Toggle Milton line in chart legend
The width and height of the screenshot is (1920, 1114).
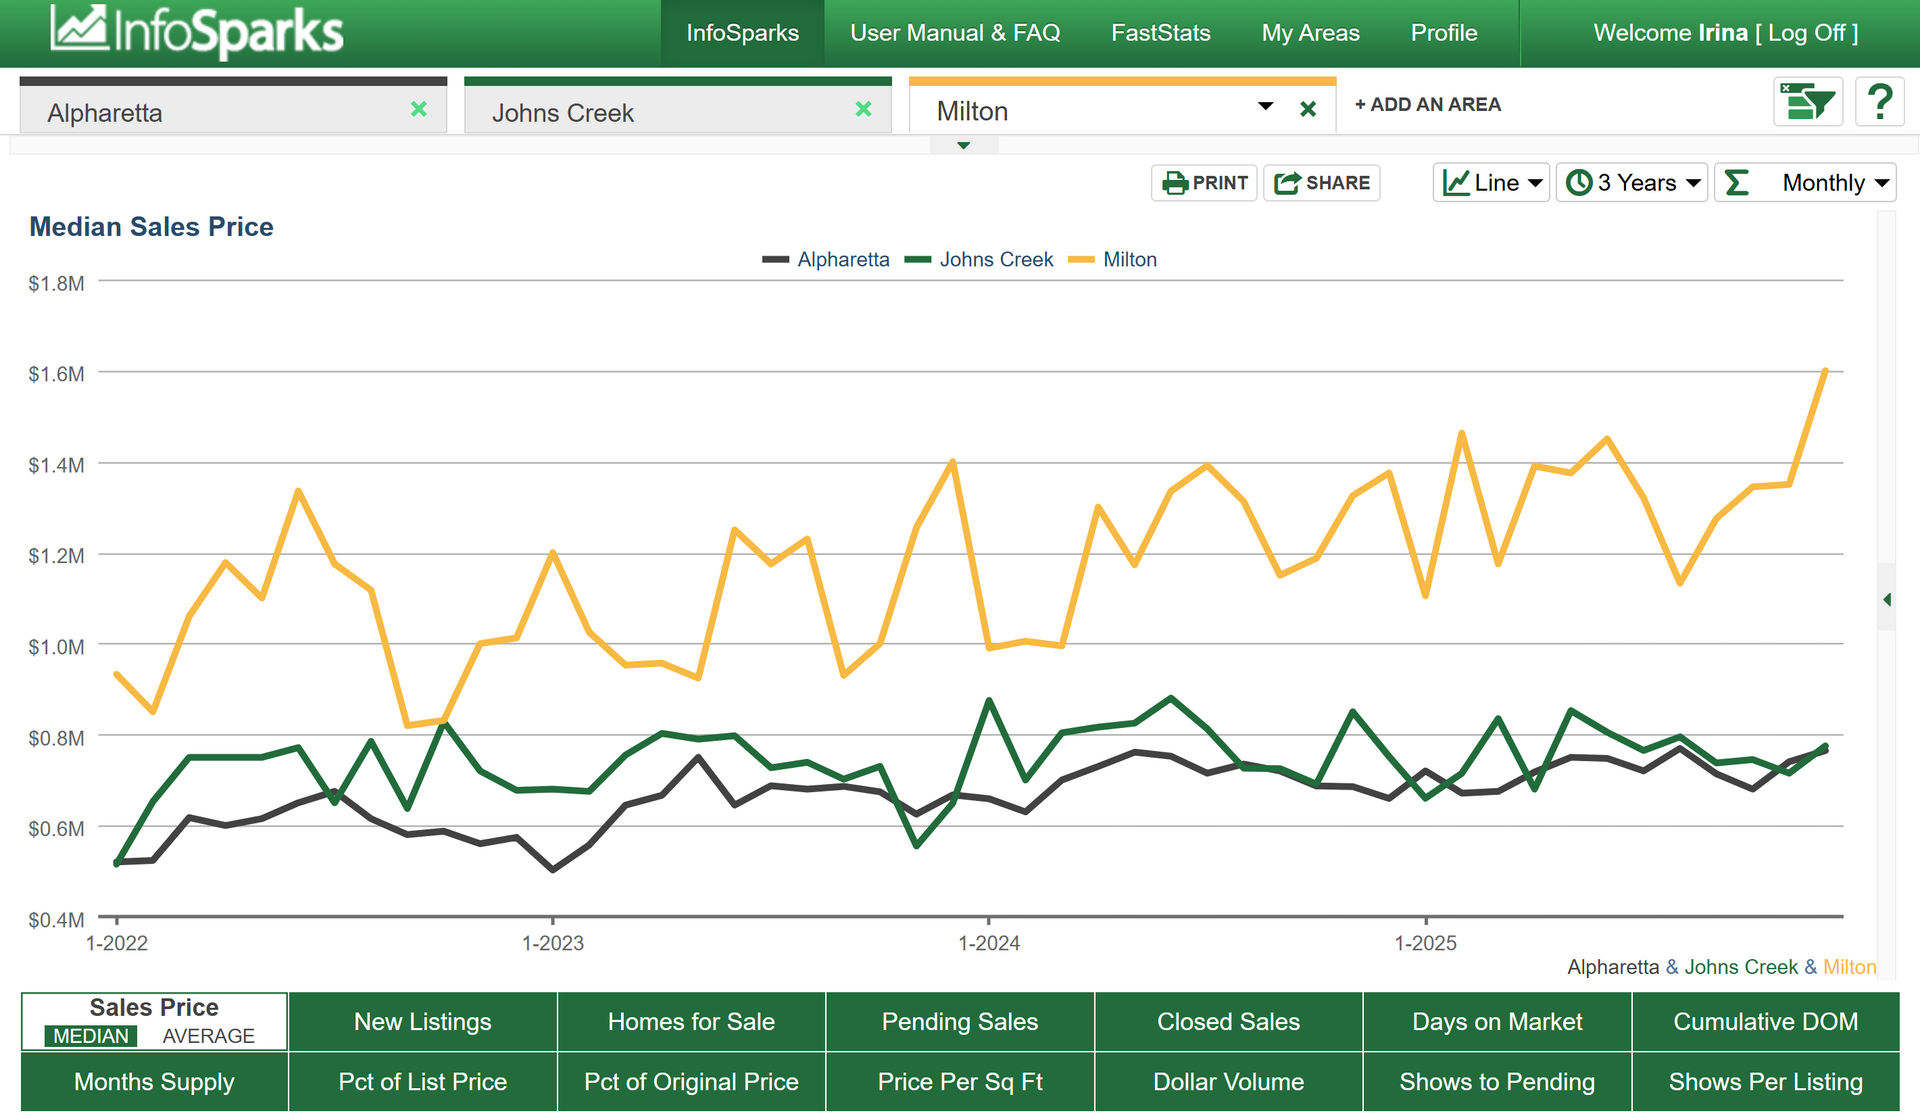coord(1129,260)
